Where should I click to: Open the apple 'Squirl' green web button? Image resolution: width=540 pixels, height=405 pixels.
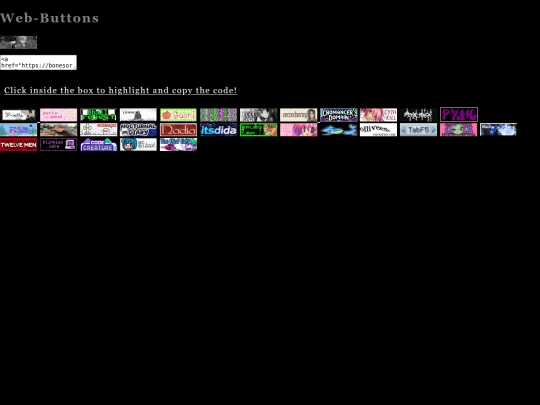click(178, 115)
